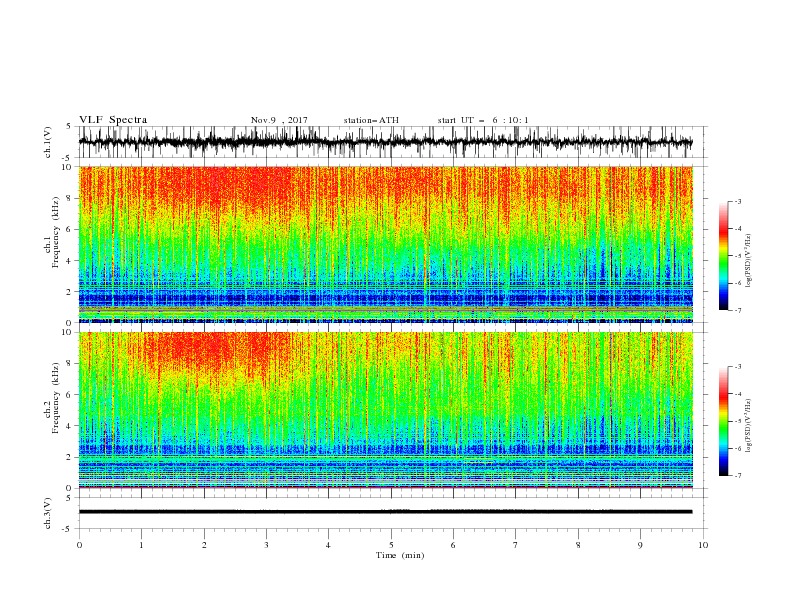Click the ch.1 colorbar "log(PSD)(V²/Hz)" label
The image size is (792, 612).
tap(749, 261)
